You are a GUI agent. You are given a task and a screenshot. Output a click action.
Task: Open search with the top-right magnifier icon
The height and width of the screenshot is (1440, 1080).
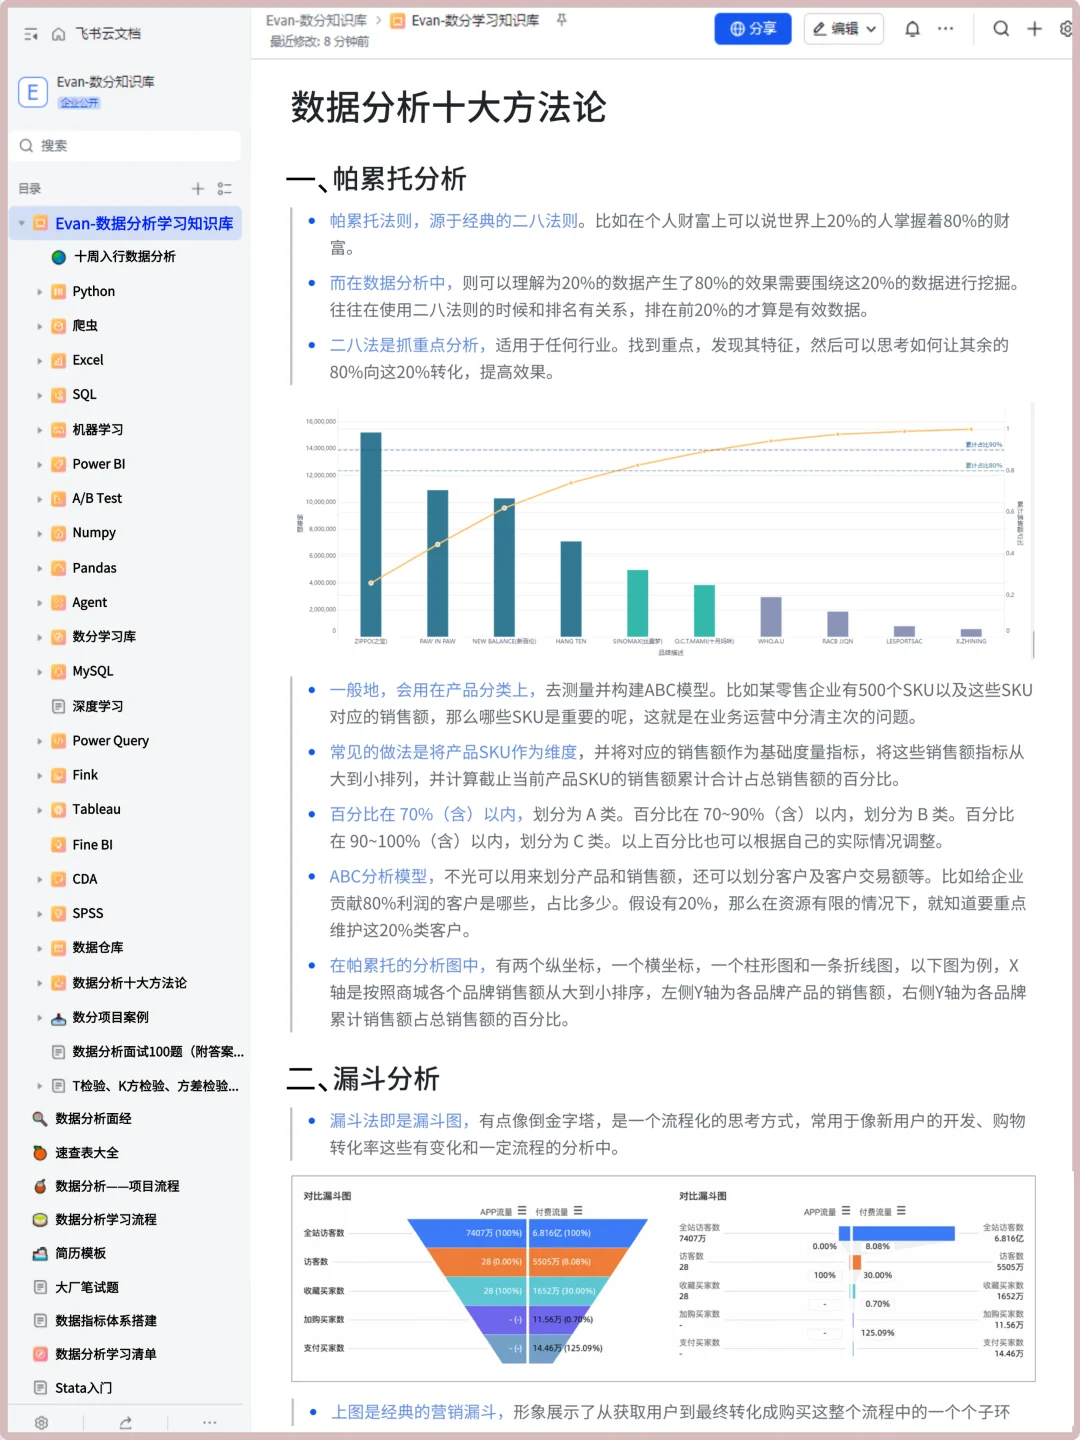click(x=1001, y=29)
